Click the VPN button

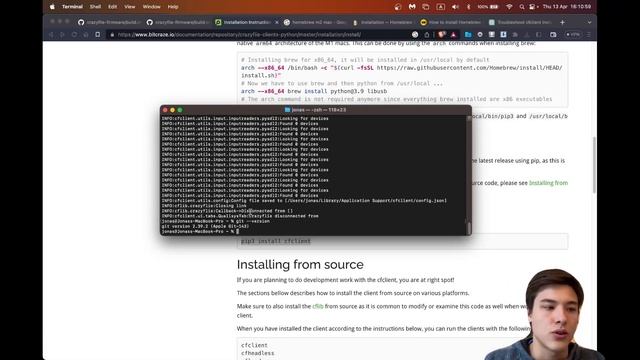coord(573,35)
